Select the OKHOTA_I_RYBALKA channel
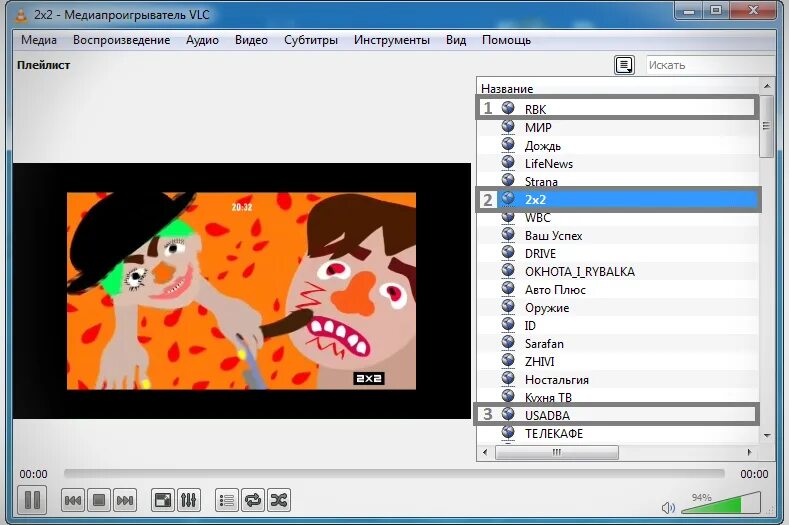 coord(618,272)
